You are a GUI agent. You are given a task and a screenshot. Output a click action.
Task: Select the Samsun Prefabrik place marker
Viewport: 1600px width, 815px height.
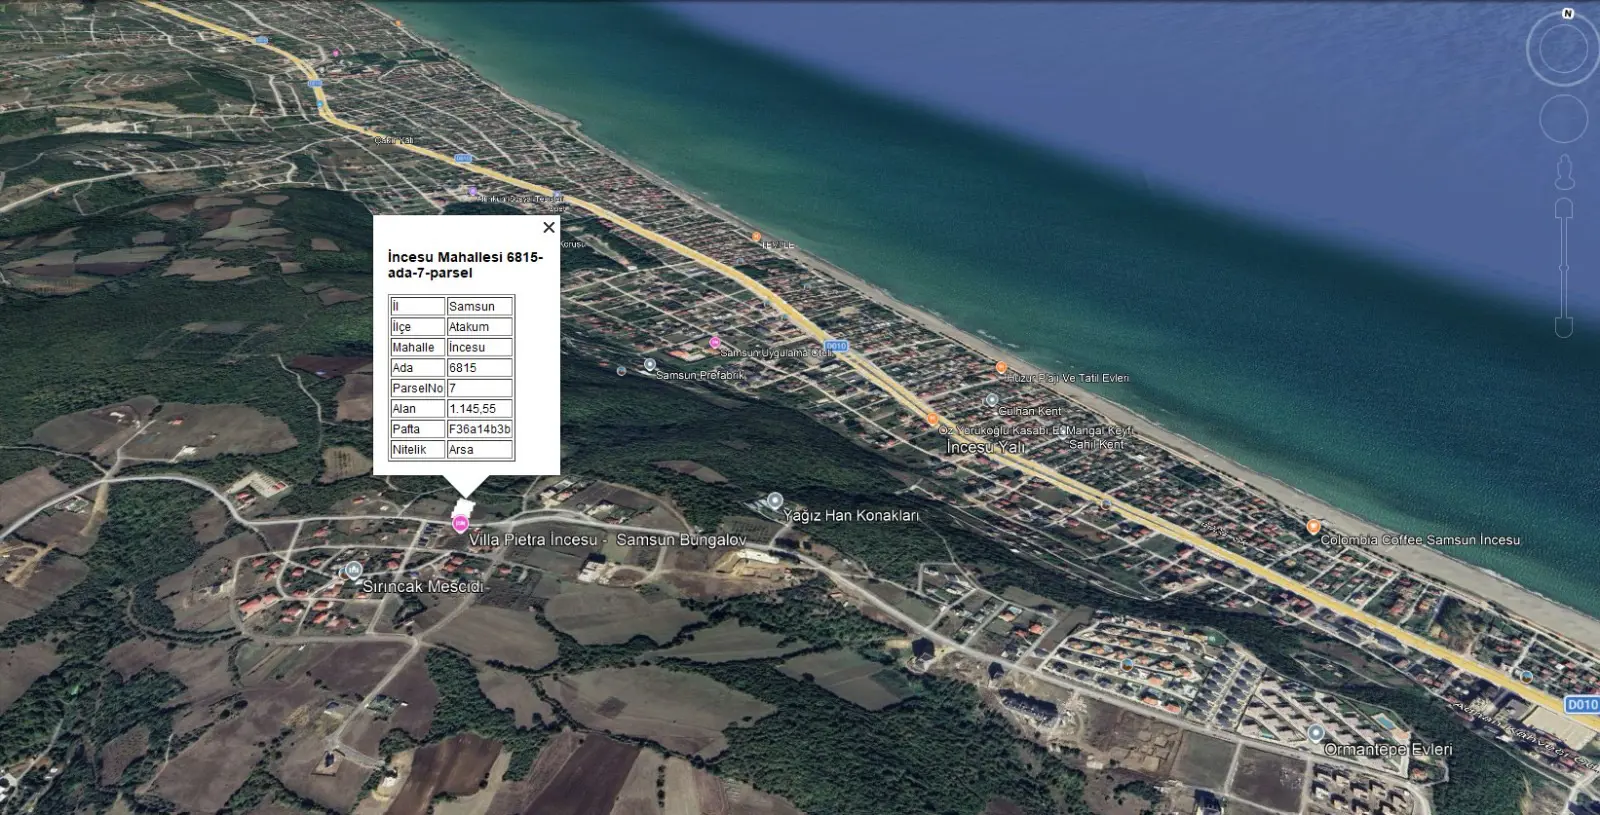coord(650,365)
